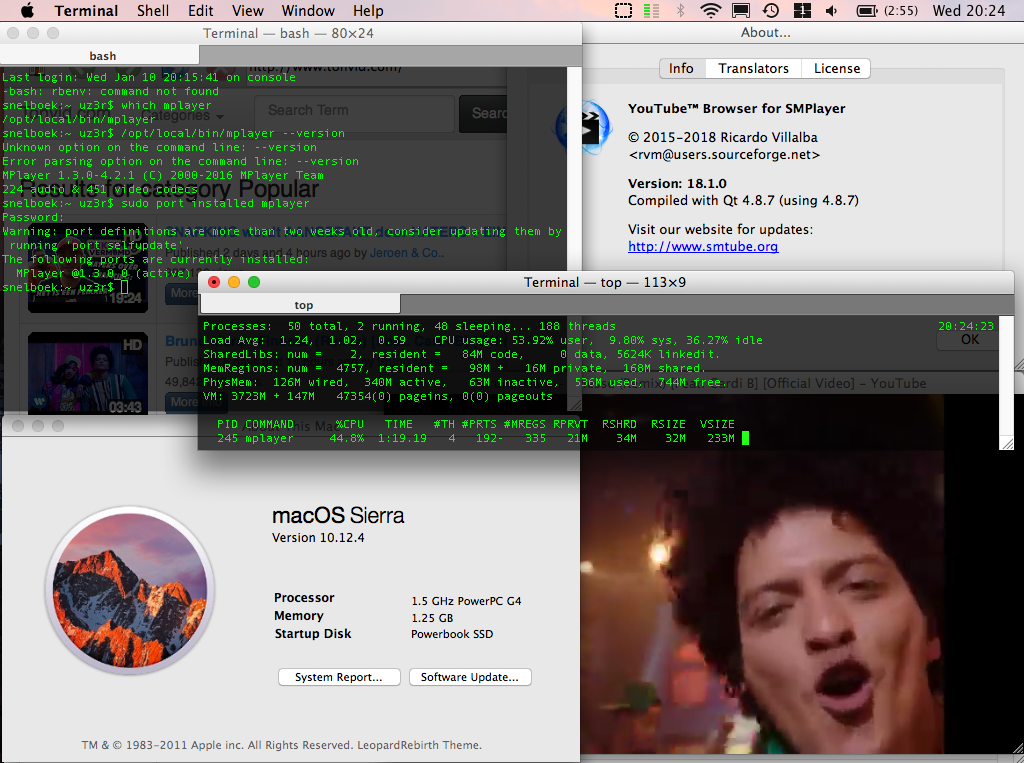Screen dimensions: 1024x763
Task: Click the Search Term input field
Action: click(x=354, y=112)
